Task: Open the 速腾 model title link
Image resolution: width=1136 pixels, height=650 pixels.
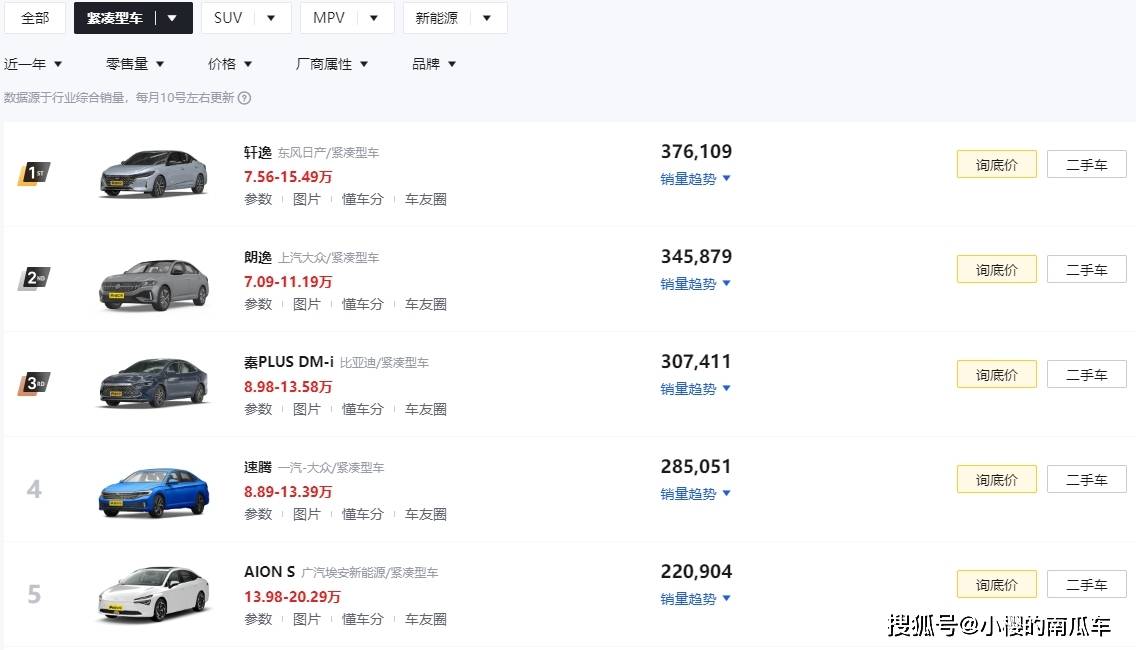Action: tap(258, 467)
